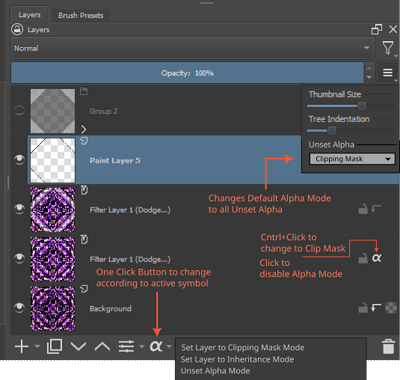Toggle visibility of Background layer

[x=19, y=308]
